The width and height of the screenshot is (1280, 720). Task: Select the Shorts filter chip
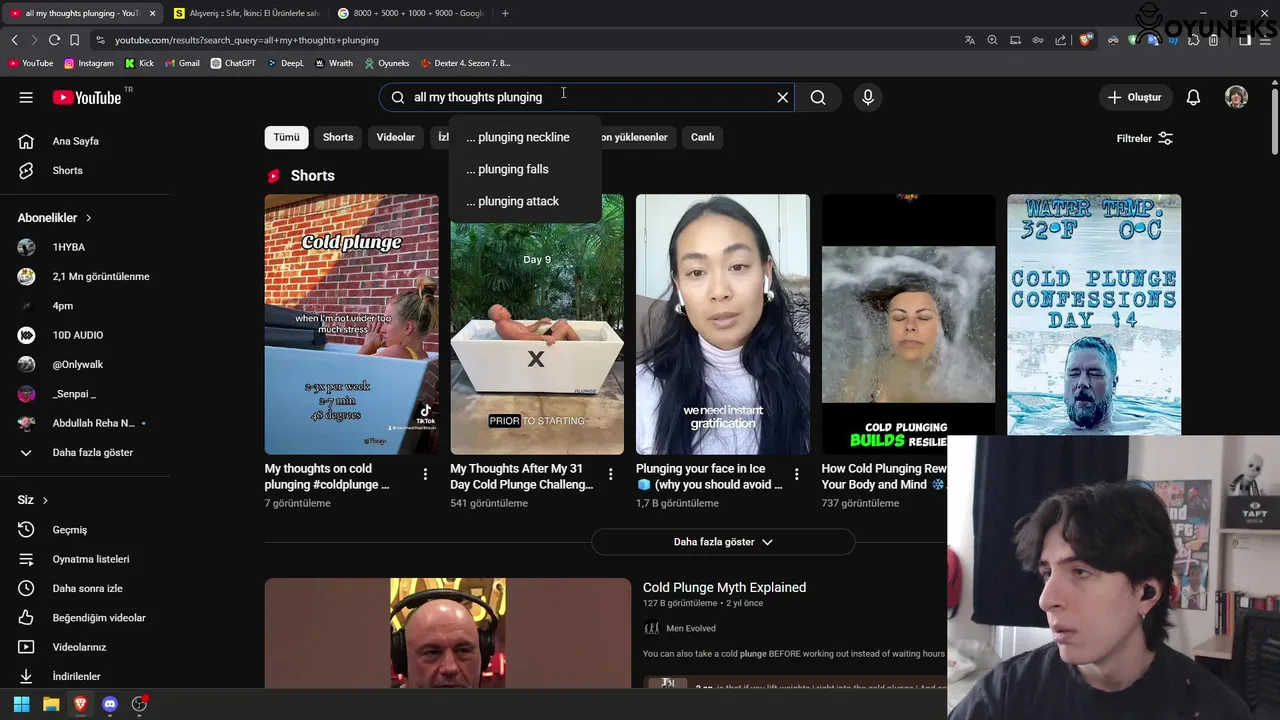coord(338,137)
